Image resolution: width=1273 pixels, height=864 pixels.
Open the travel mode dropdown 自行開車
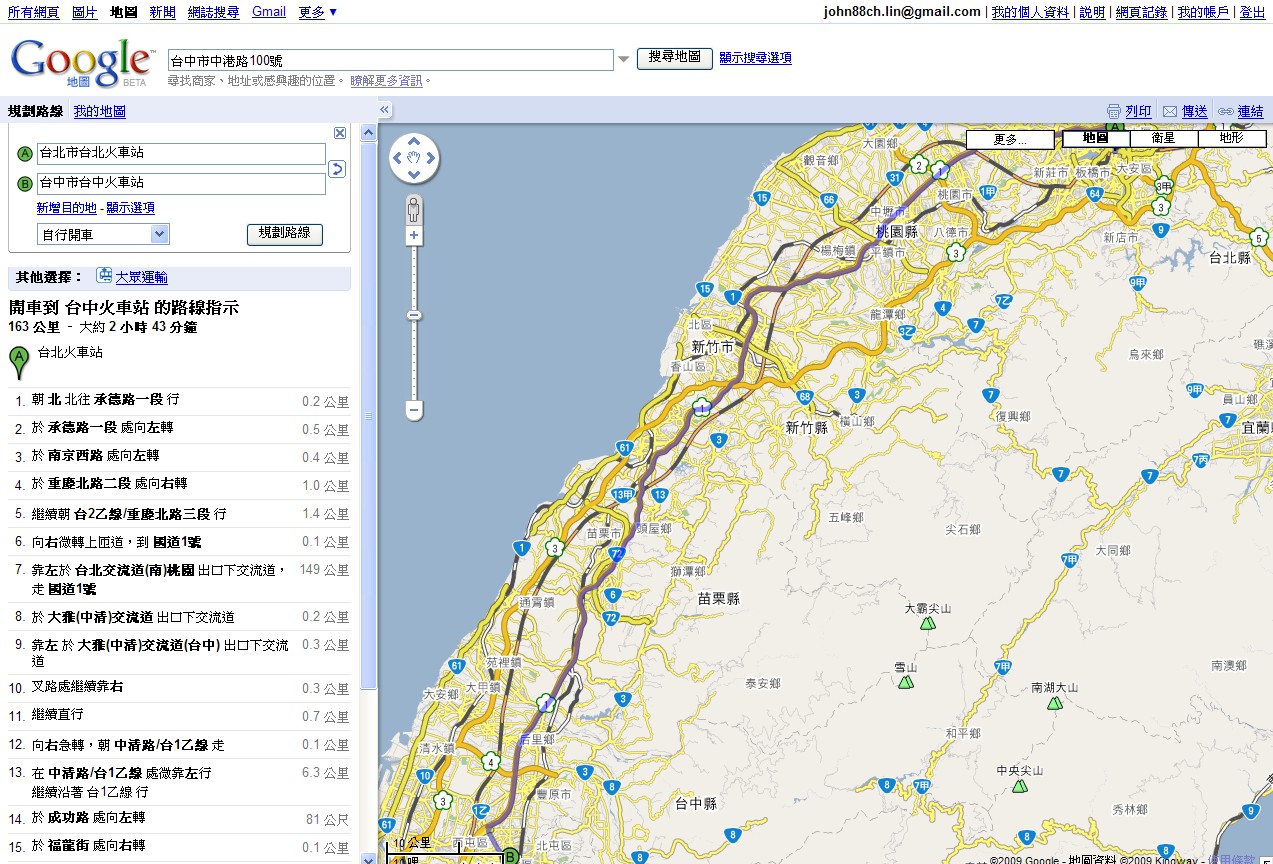[103, 234]
